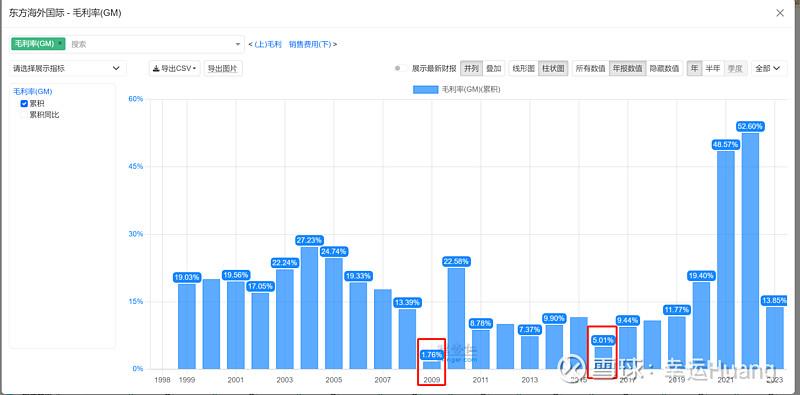The height and width of the screenshot is (395, 800).
Task: Uncheck the 累积 checkbox
Action: click(x=24, y=104)
